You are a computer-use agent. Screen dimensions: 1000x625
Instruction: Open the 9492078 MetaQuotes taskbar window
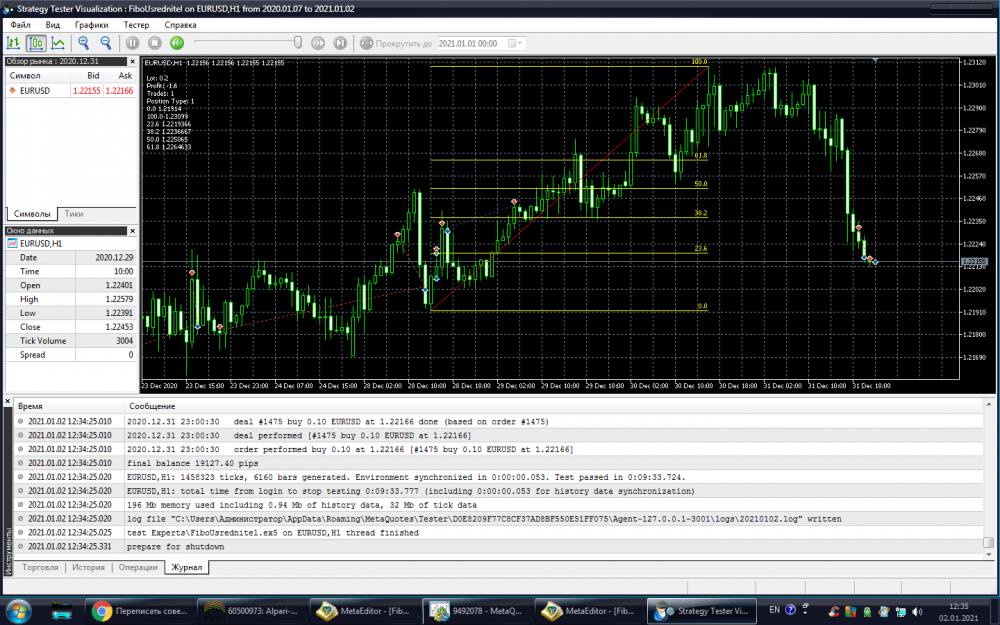pyautogui.click(x=475, y=611)
